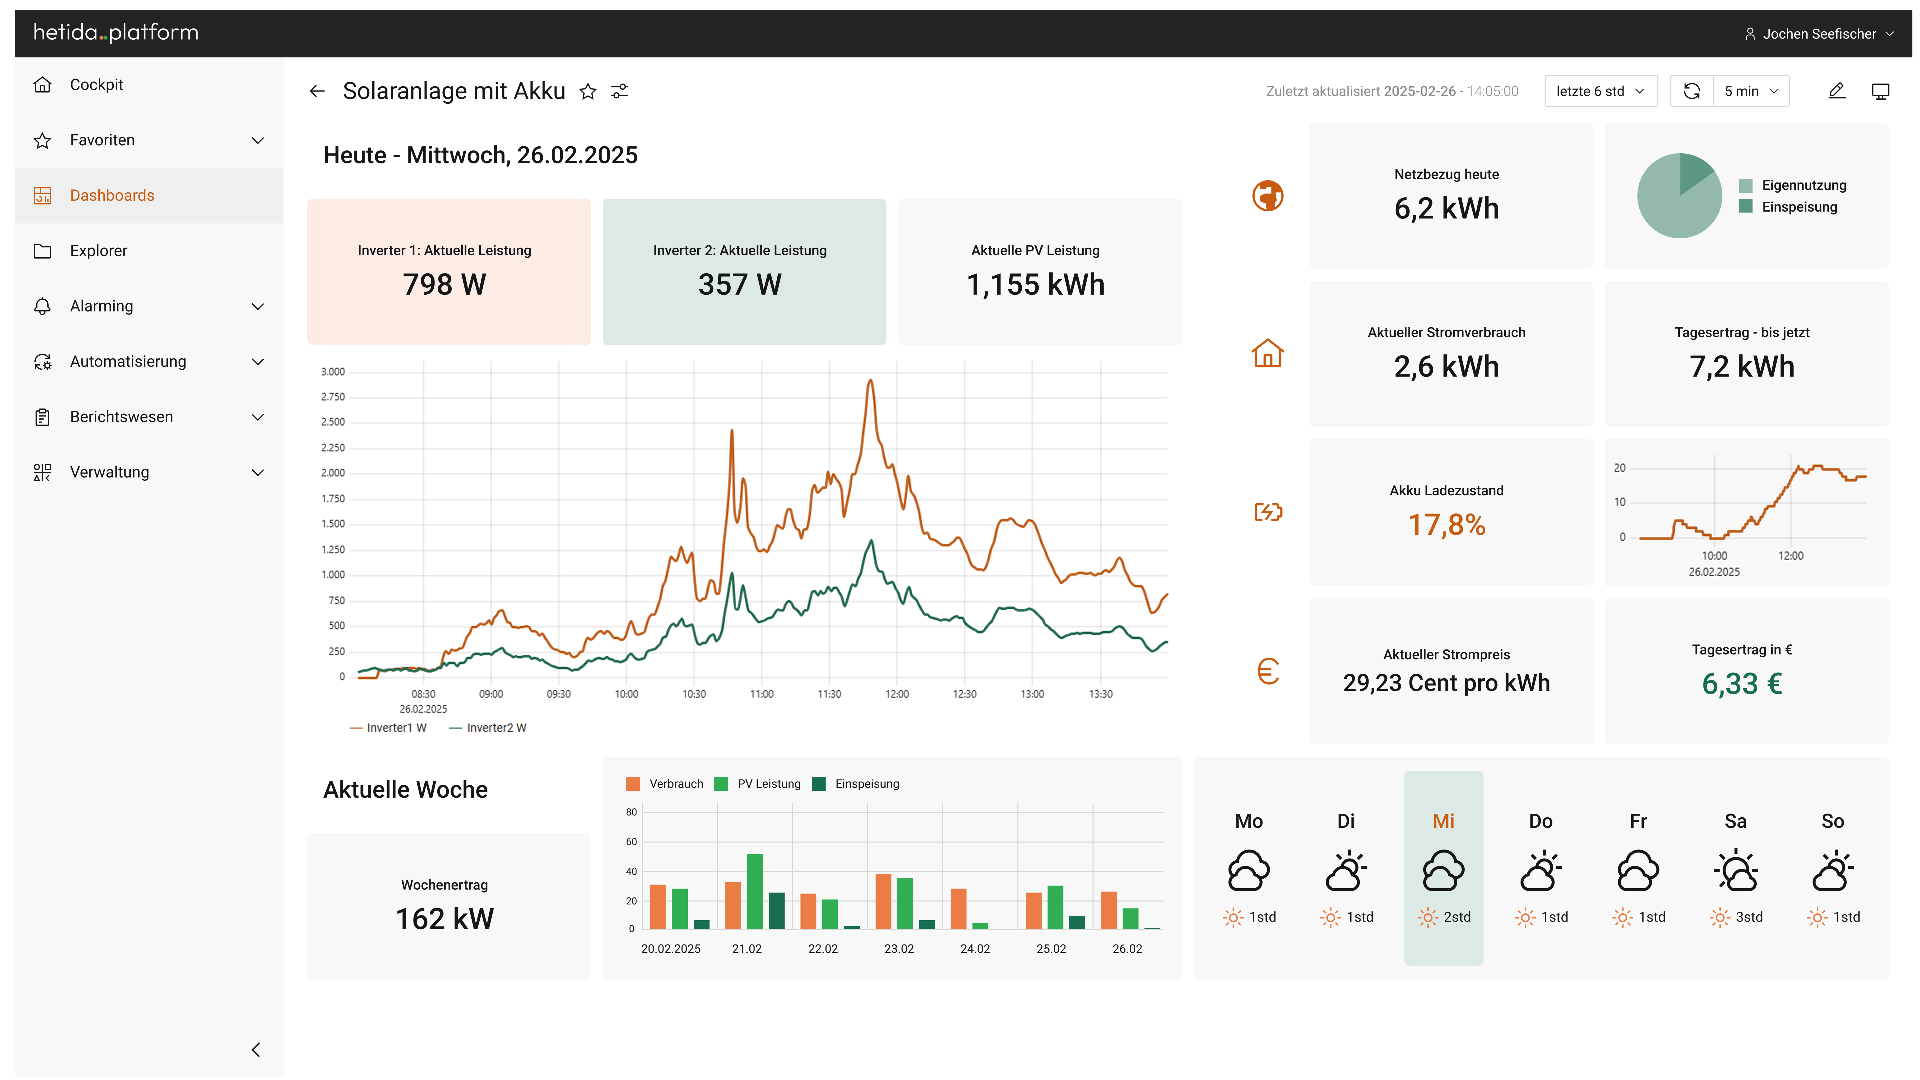Click the pencil edit icon in the toolbar
The image size is (1920, 1080).
click(x=1837, y=91)
